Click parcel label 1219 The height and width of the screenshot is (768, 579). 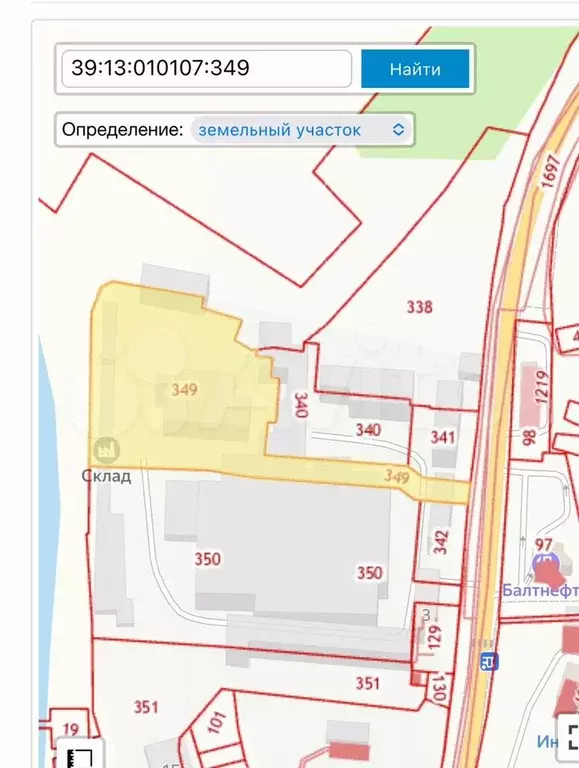[x=541, y=387]
